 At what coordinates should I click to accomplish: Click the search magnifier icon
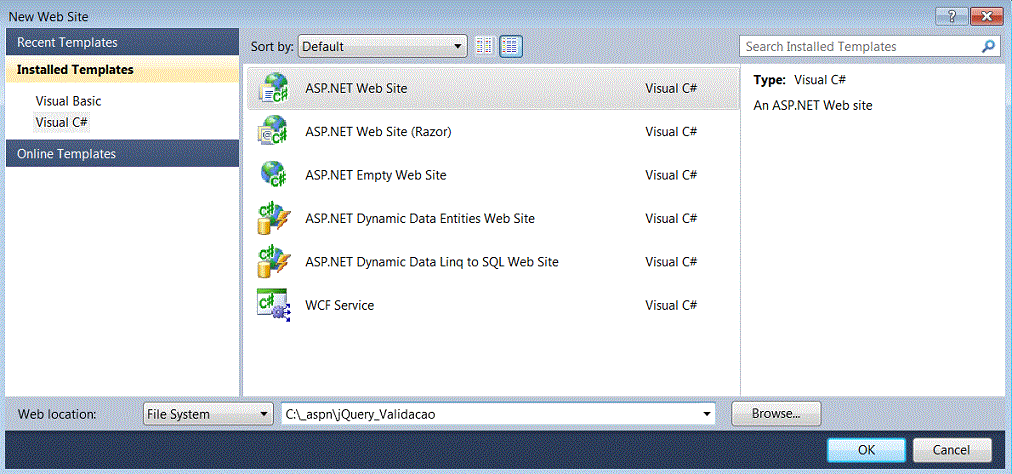(988, 46)
